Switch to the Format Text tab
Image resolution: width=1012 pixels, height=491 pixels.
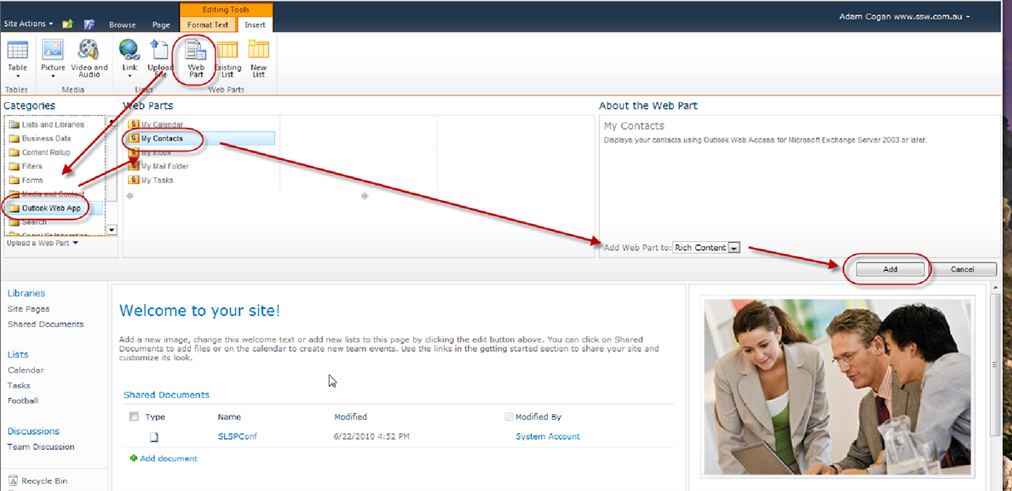tap(209, 23)
